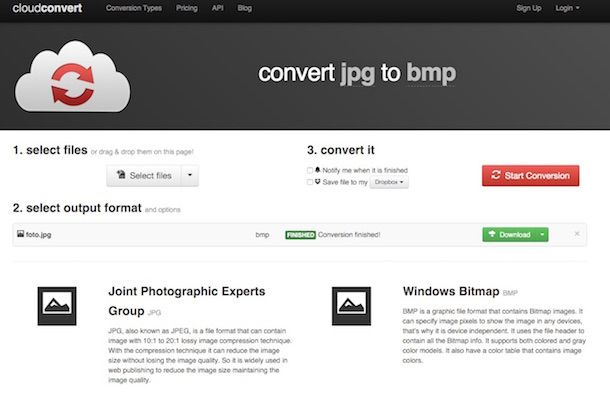Click the Joint Photographic Experts Group heading
This screenshot has width=610, height=402.
[187, 301]
